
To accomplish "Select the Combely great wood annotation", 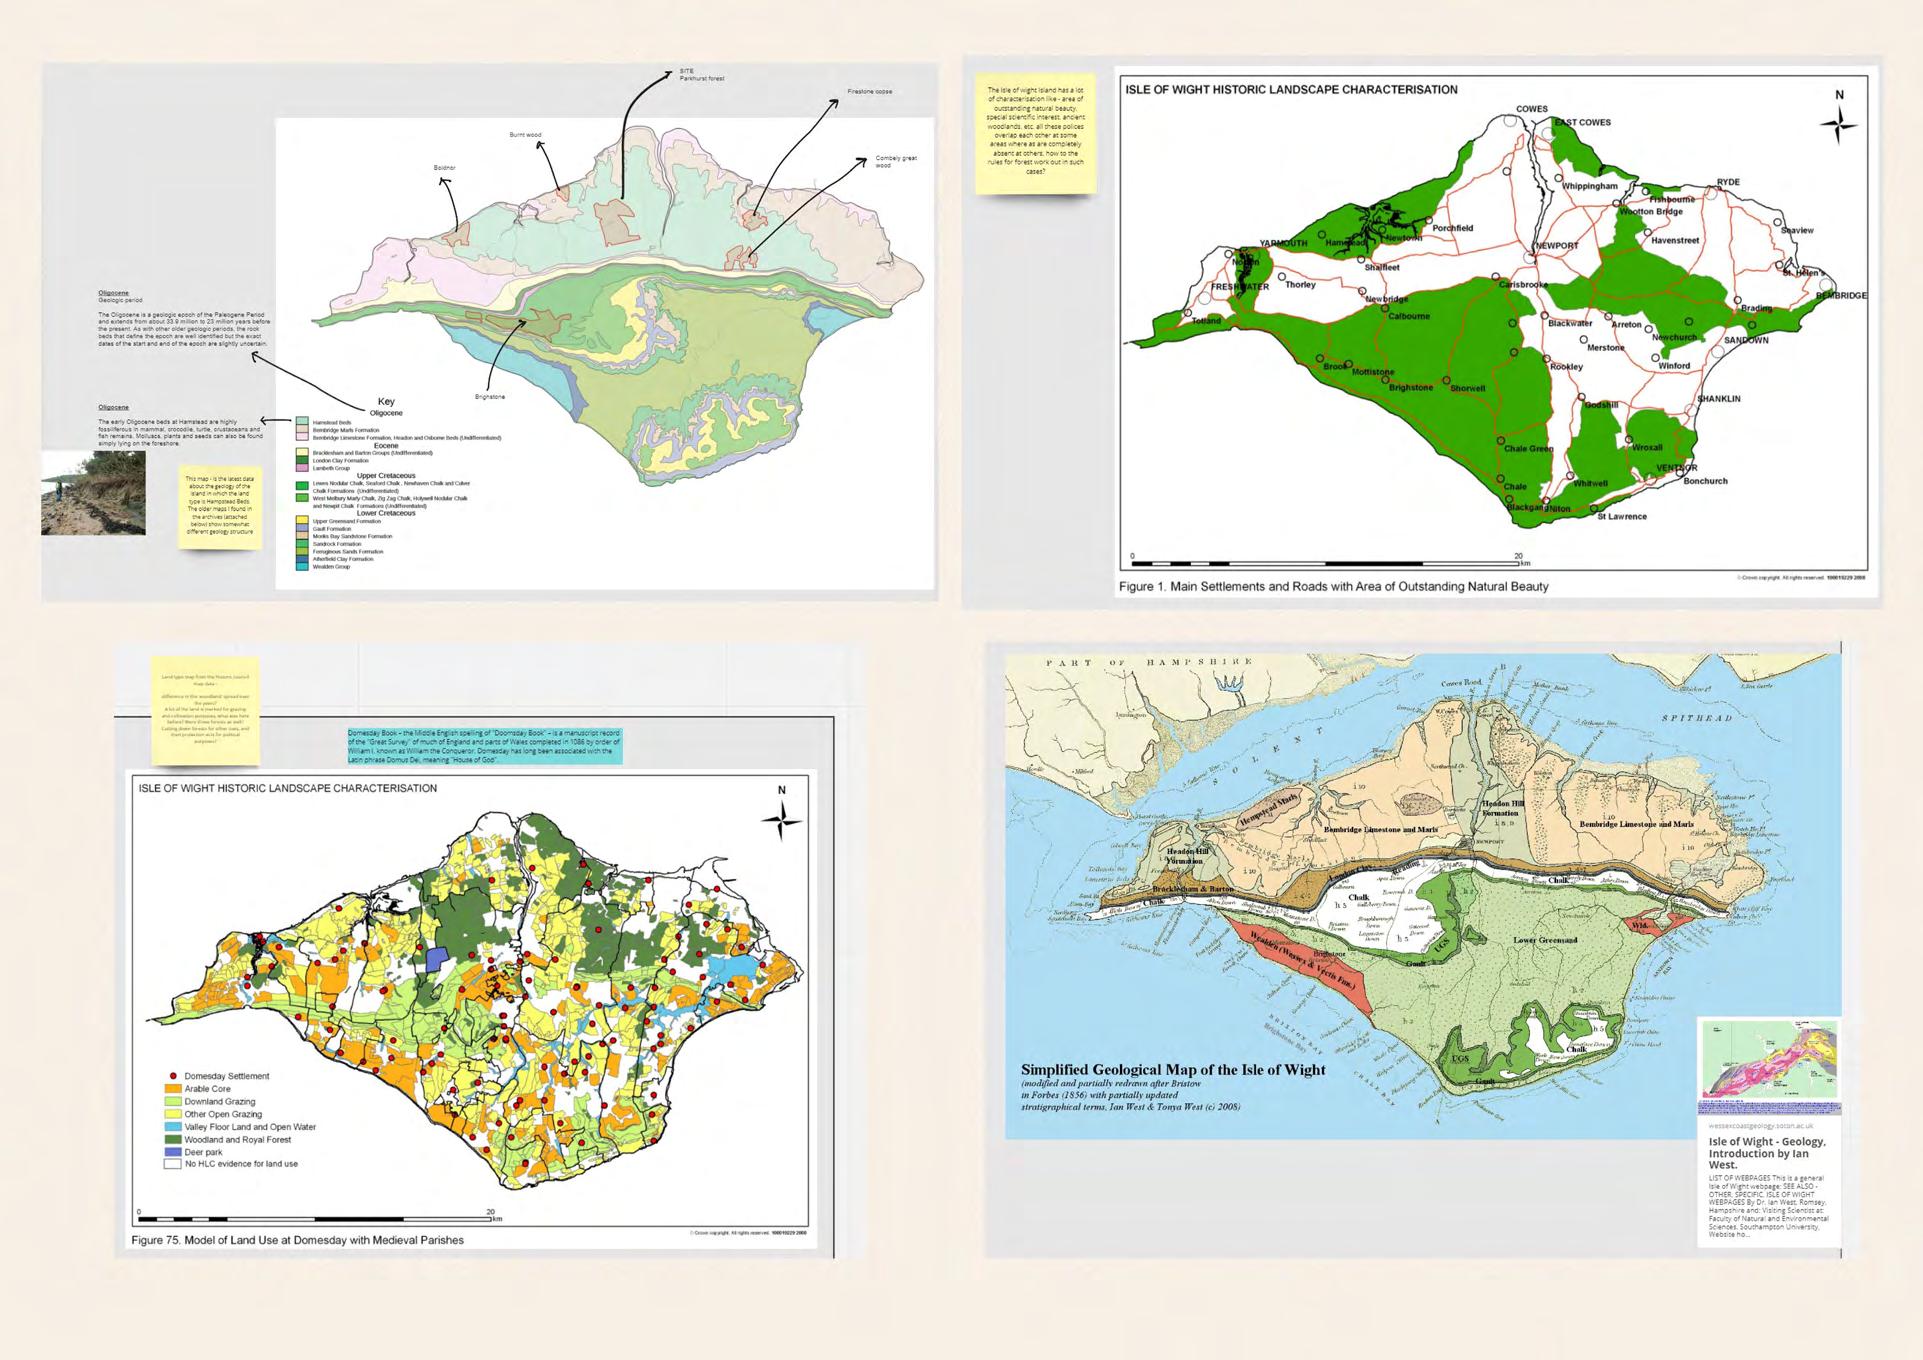I will coord(895,161).
